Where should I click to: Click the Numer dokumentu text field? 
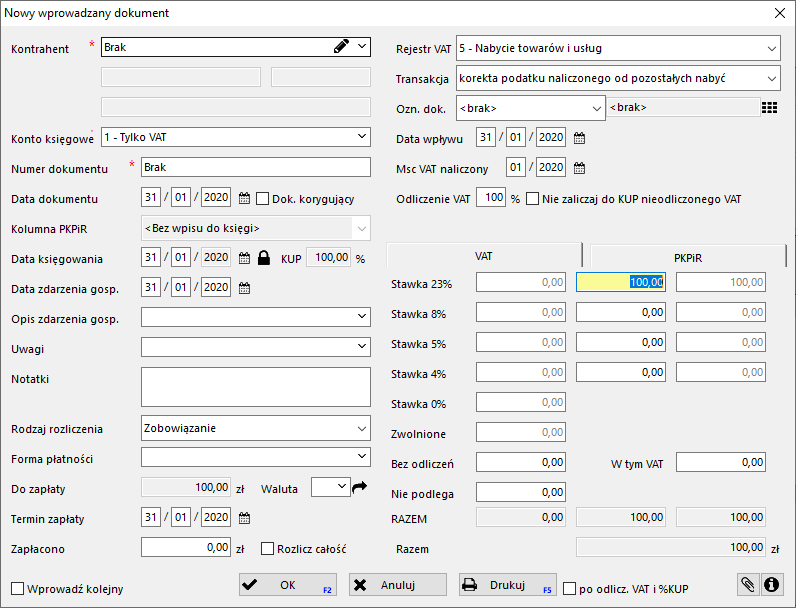[x=255, y=167]
